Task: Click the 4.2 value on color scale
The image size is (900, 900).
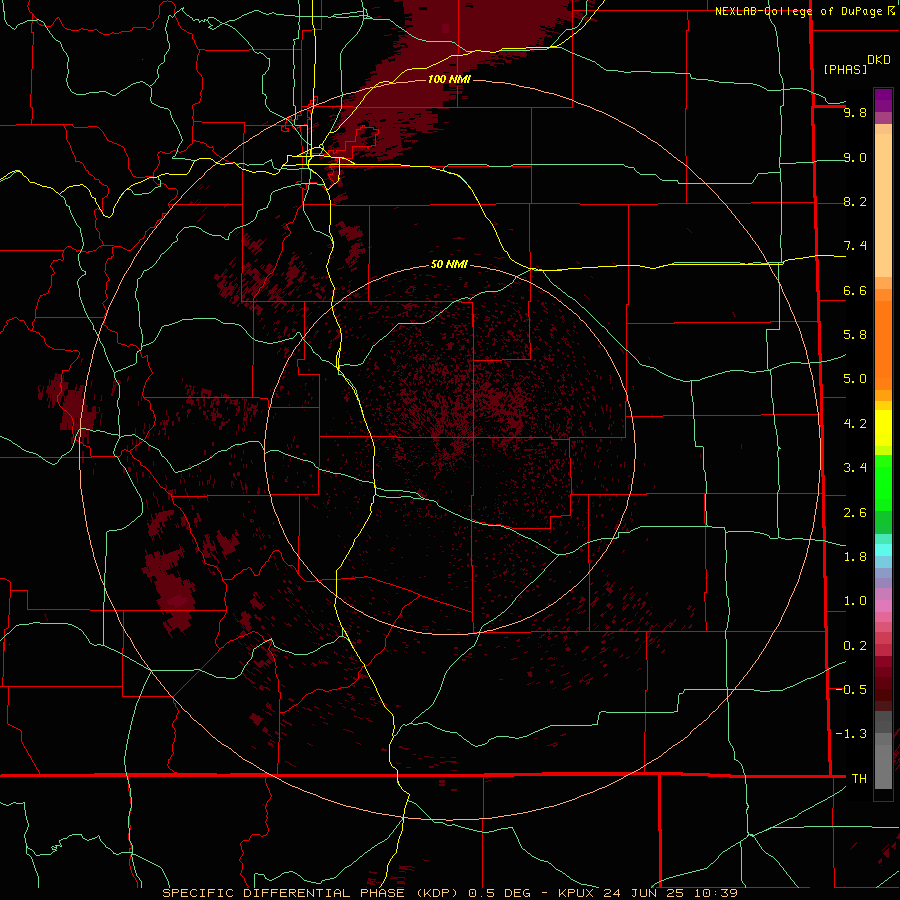Action: (855, 424)
